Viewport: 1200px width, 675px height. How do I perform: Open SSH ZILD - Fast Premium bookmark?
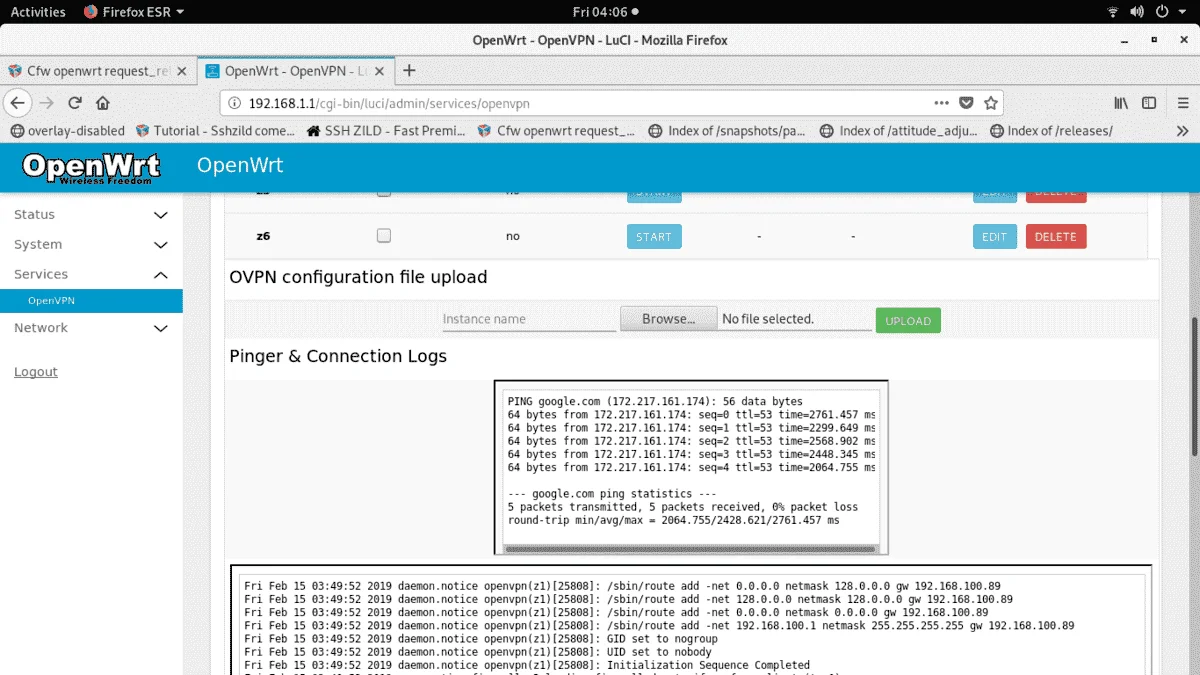(386, 131)
